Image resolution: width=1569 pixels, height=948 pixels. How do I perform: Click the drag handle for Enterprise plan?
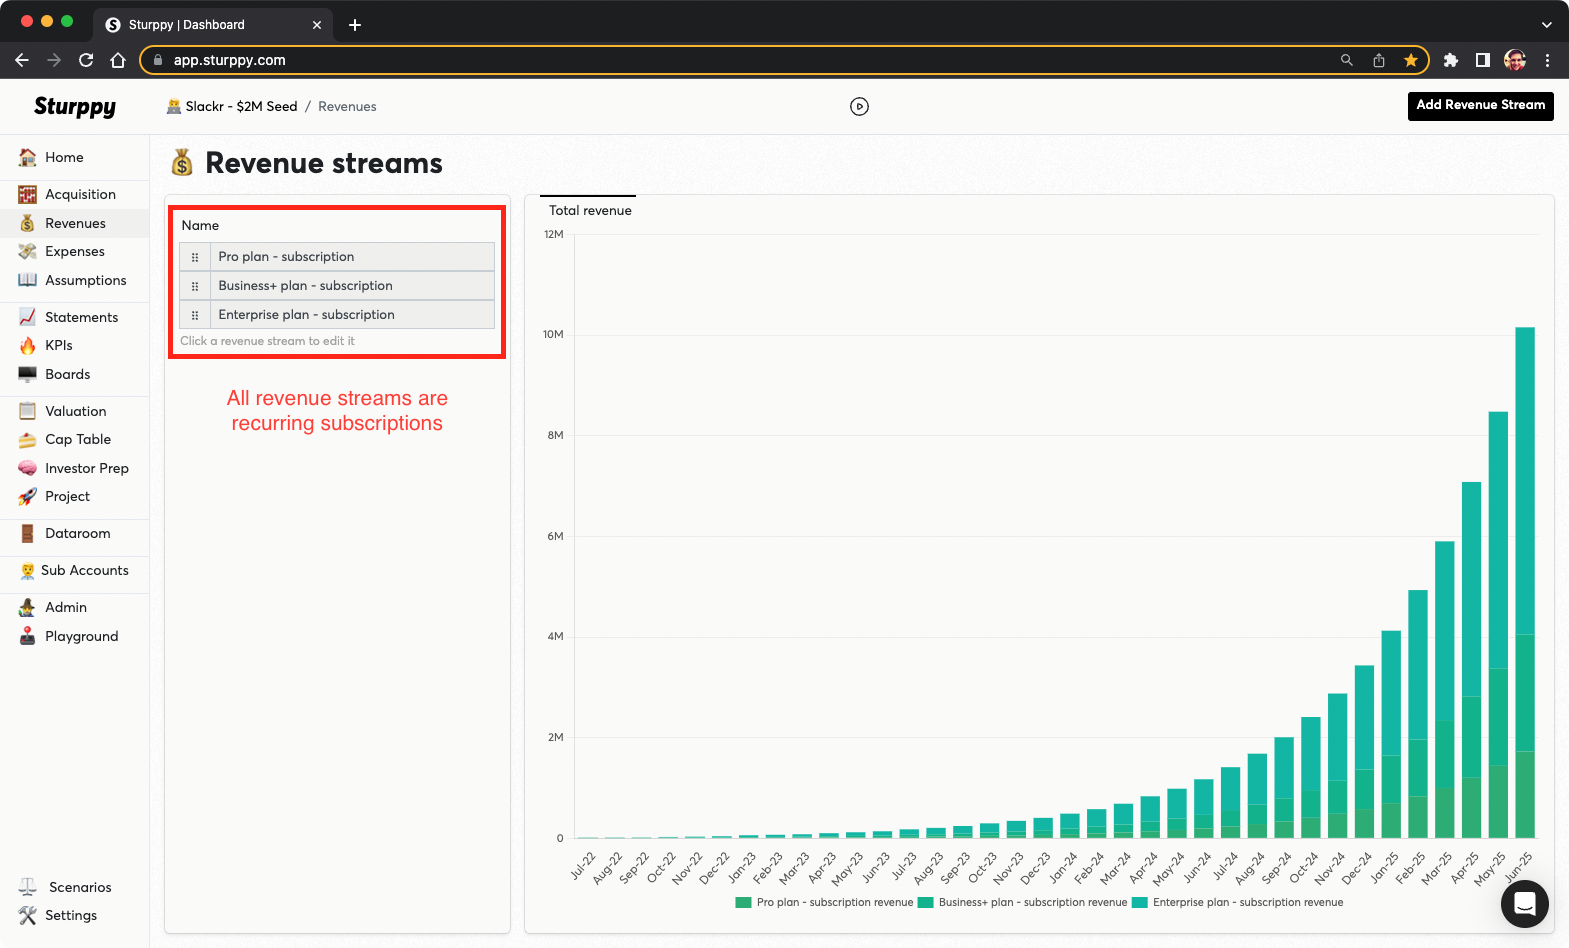(195, 315)
